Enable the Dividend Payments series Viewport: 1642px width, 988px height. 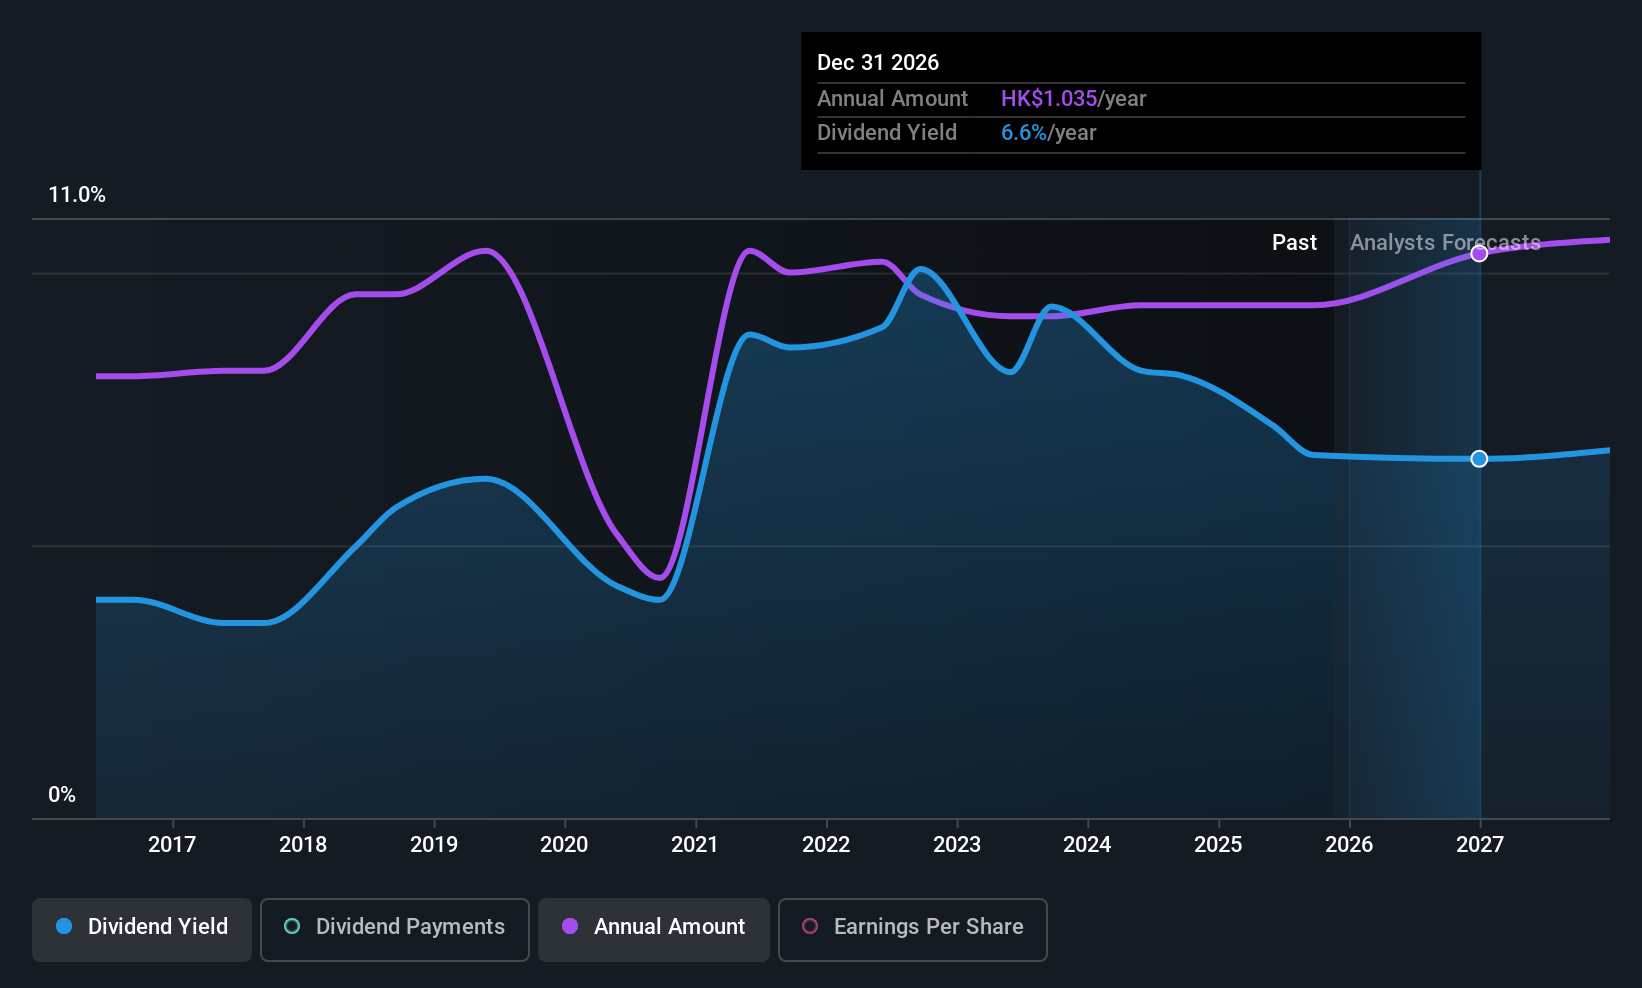pos(394,929)
